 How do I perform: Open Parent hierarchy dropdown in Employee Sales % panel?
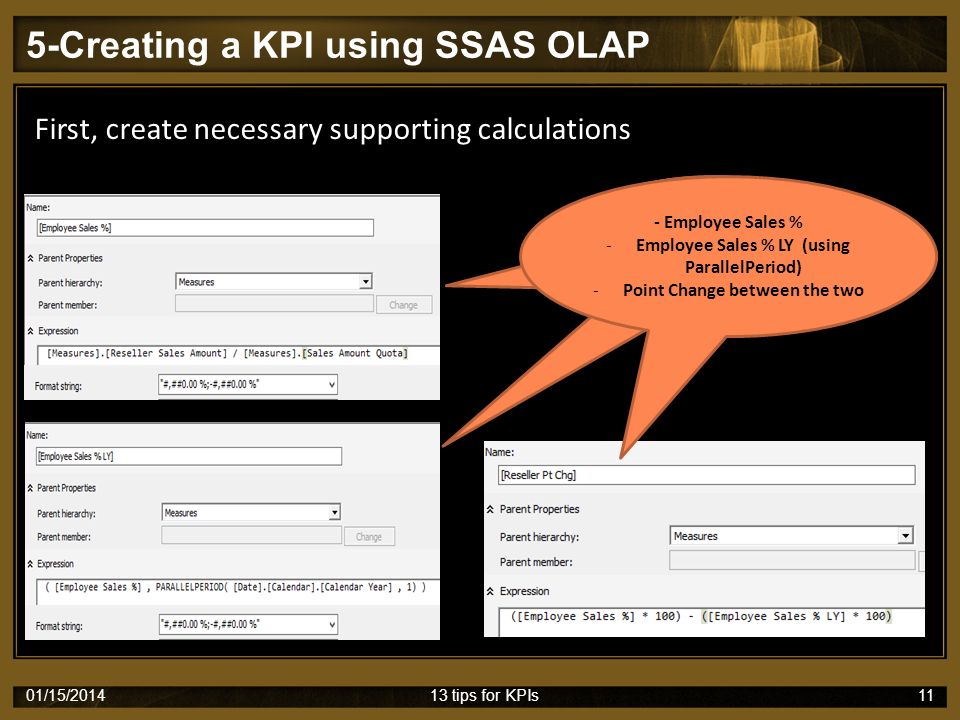coord(366,282)
